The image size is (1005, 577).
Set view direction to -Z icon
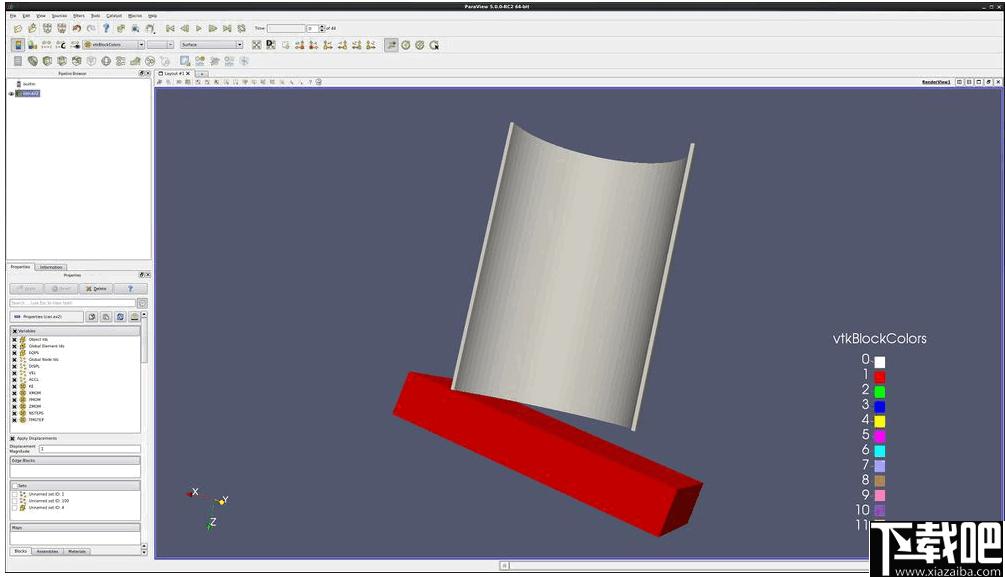[370, 45]
